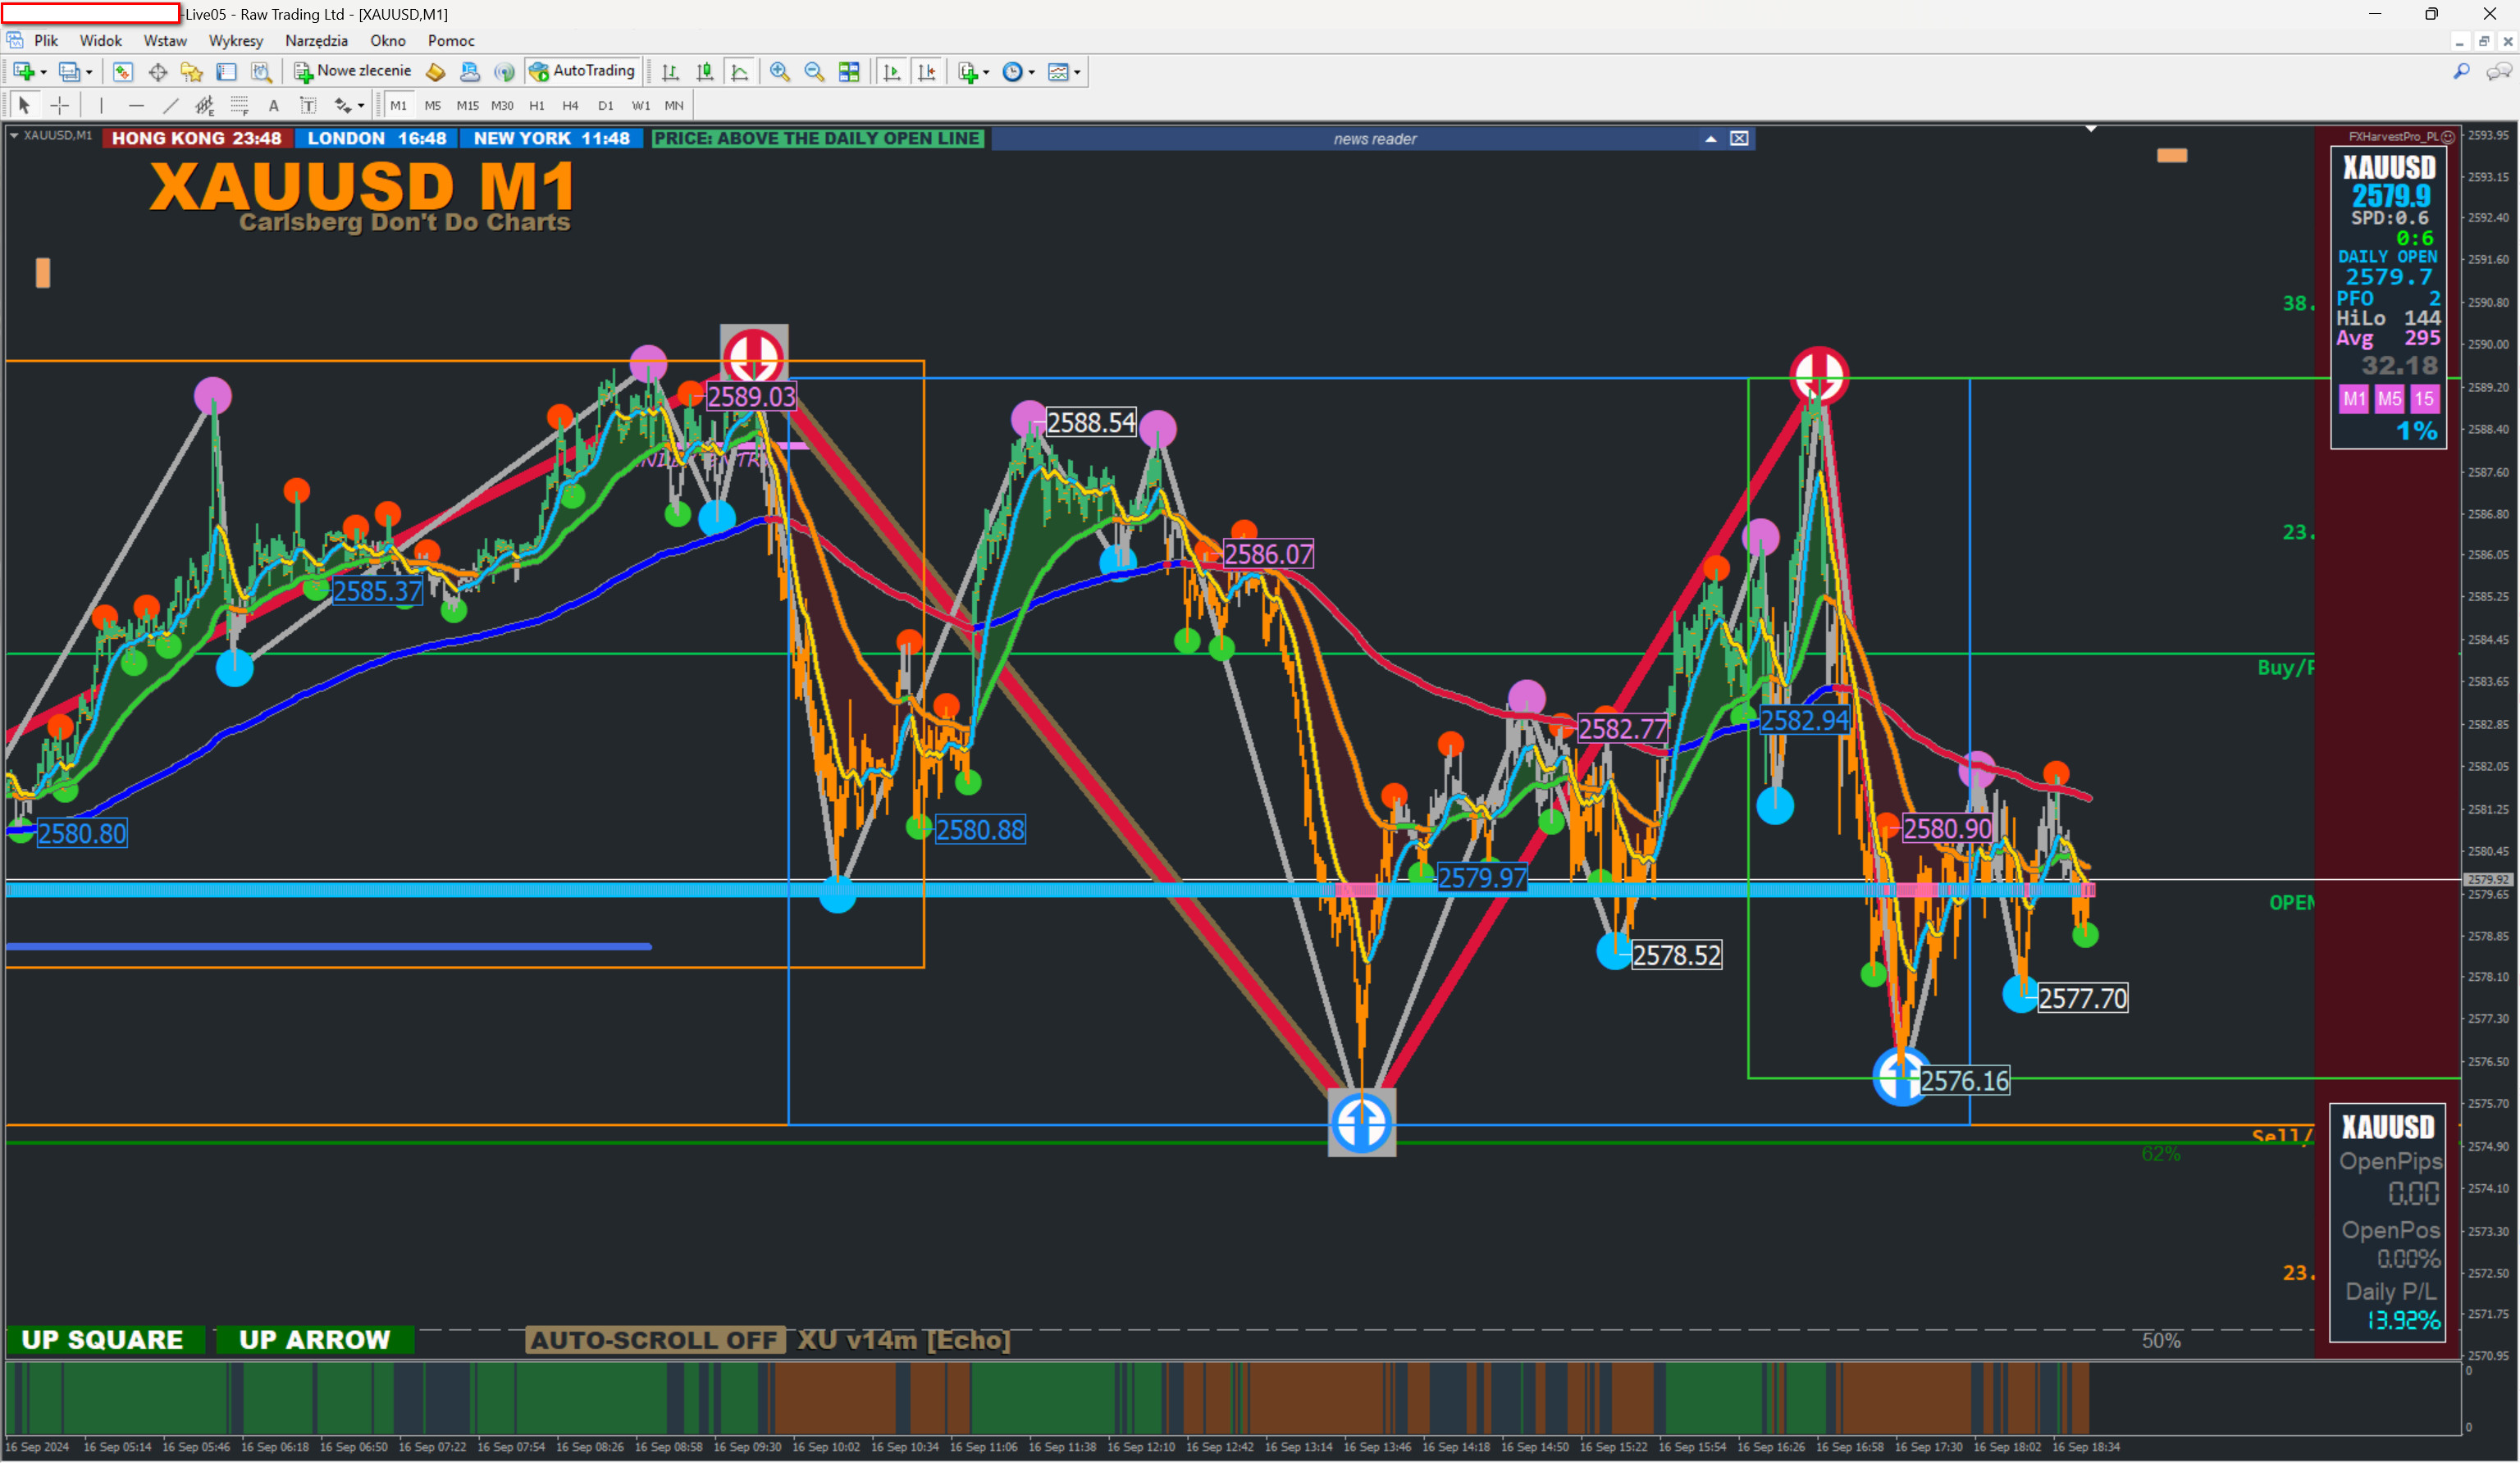2520x1463 pixels.
Task: Click the text label tool icon
Action: click(x=308, y=106)
